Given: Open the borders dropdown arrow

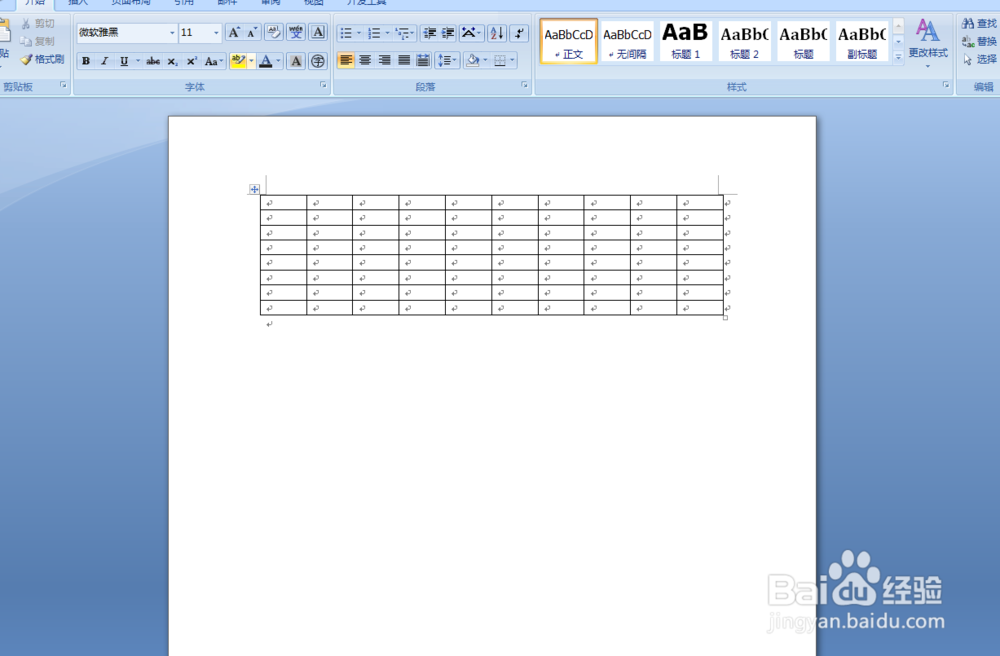Looking at the screenshot, I should [x=513, y=61].
